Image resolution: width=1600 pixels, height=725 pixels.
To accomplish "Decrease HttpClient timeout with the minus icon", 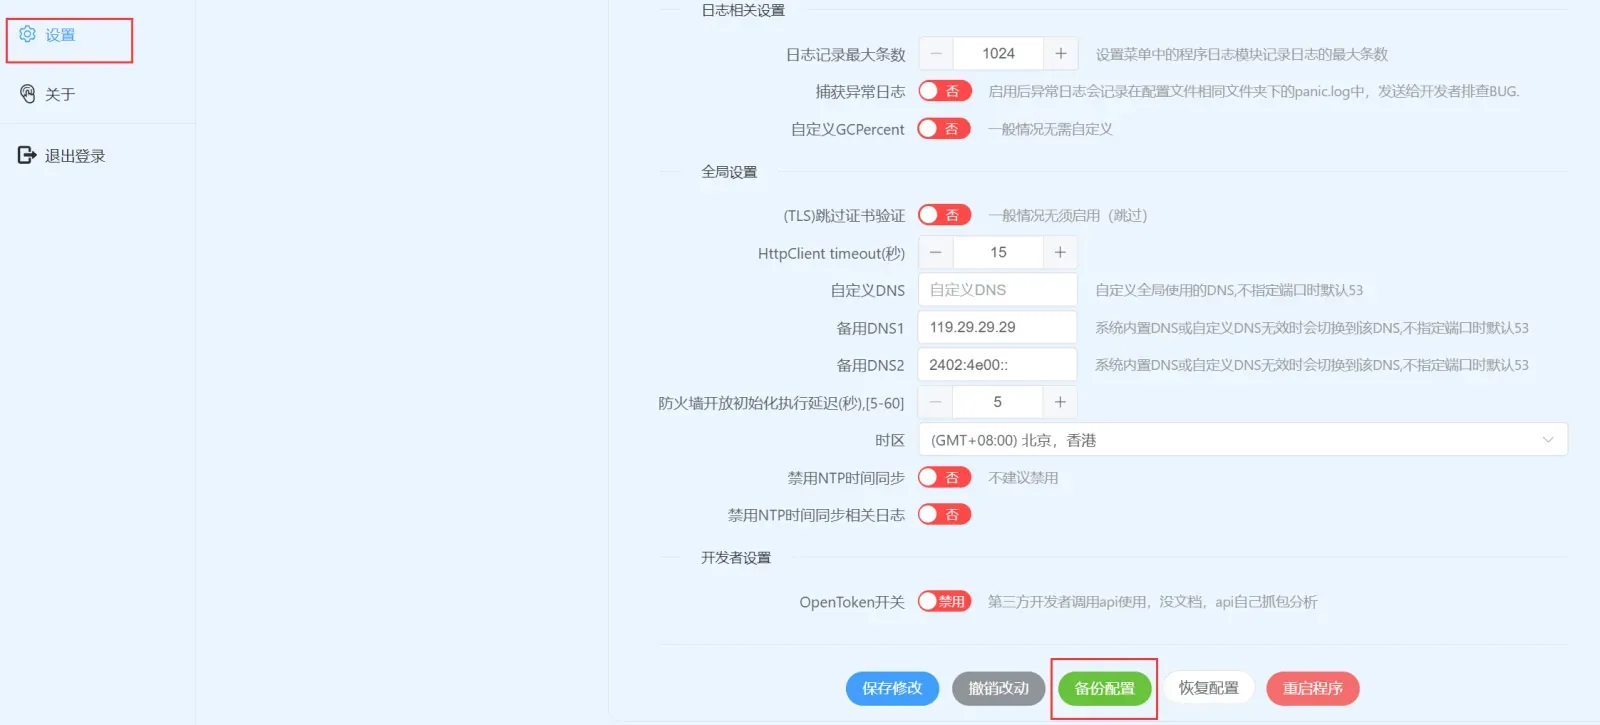I will 936,252.
